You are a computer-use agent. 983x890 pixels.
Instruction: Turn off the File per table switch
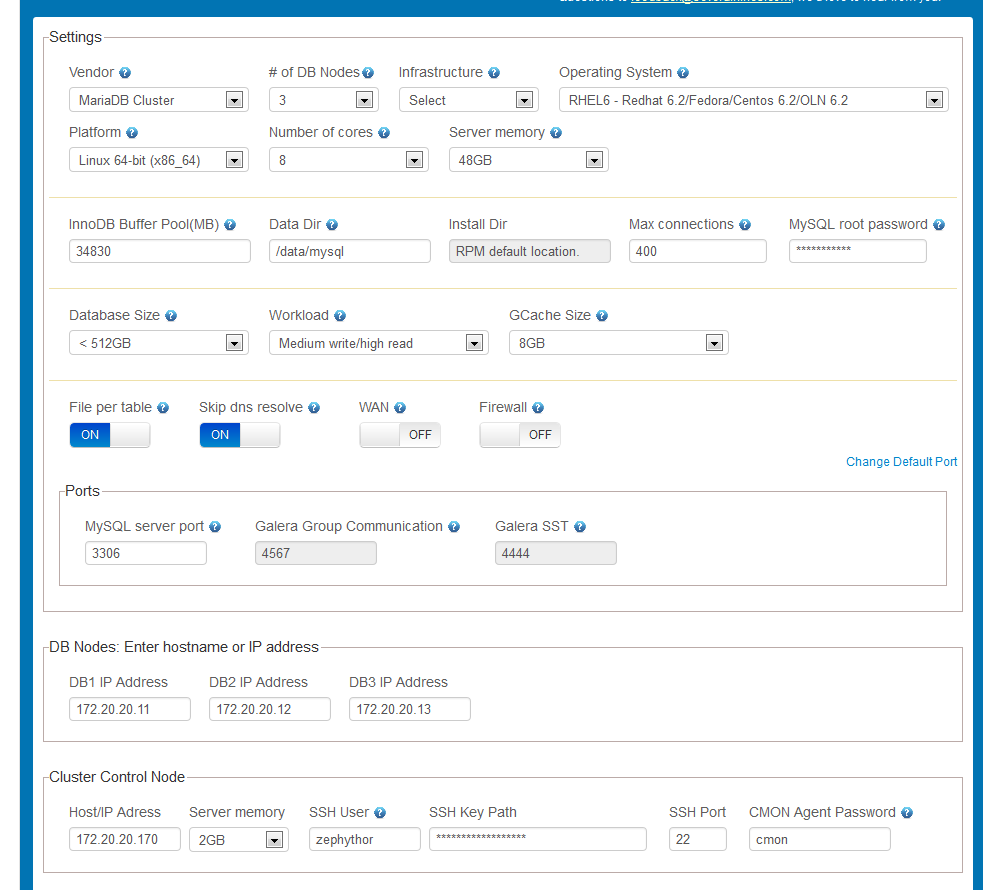(110, 435)
